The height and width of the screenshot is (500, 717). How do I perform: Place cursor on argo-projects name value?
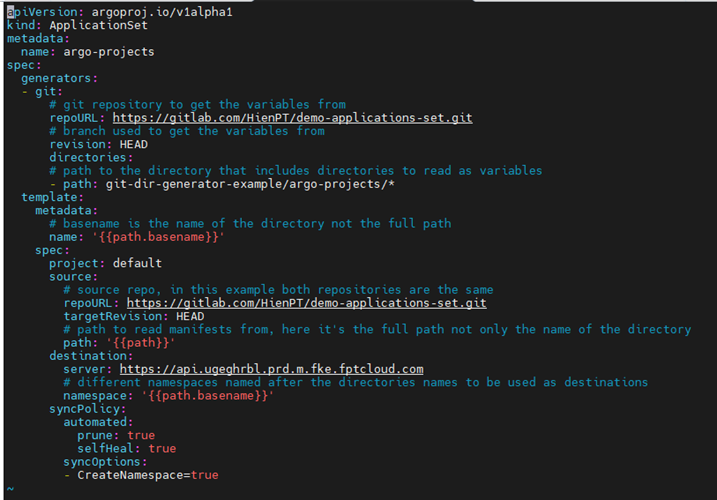pyautogui.click(x=108, y=51)
